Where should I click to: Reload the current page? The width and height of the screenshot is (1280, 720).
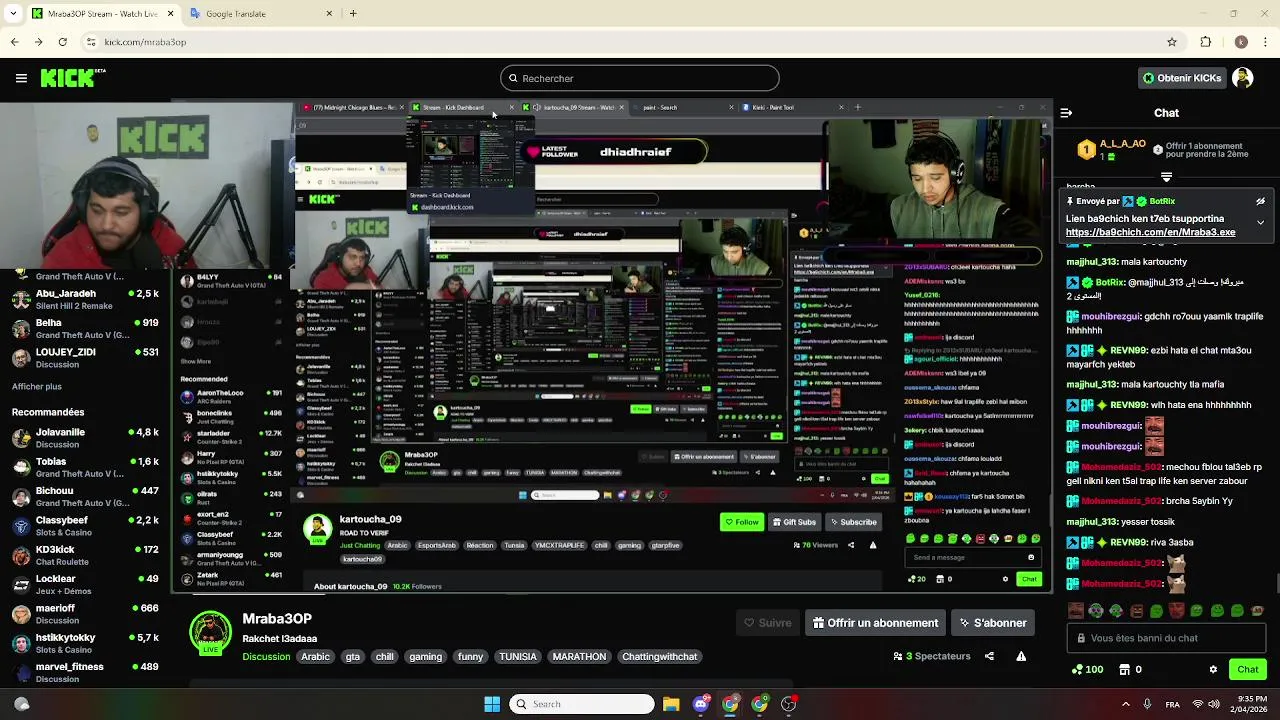click(62, 42)
